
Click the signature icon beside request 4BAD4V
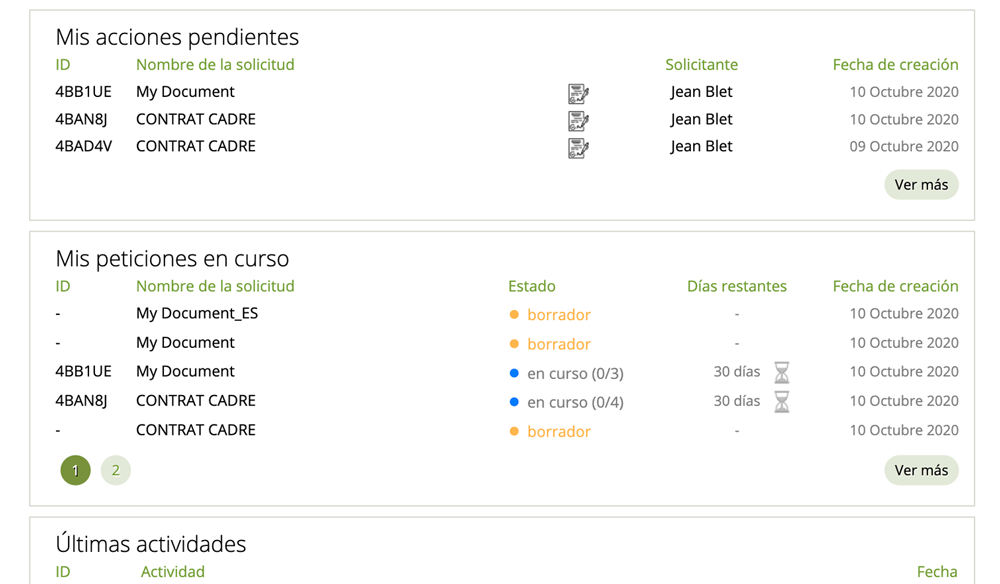578,147
